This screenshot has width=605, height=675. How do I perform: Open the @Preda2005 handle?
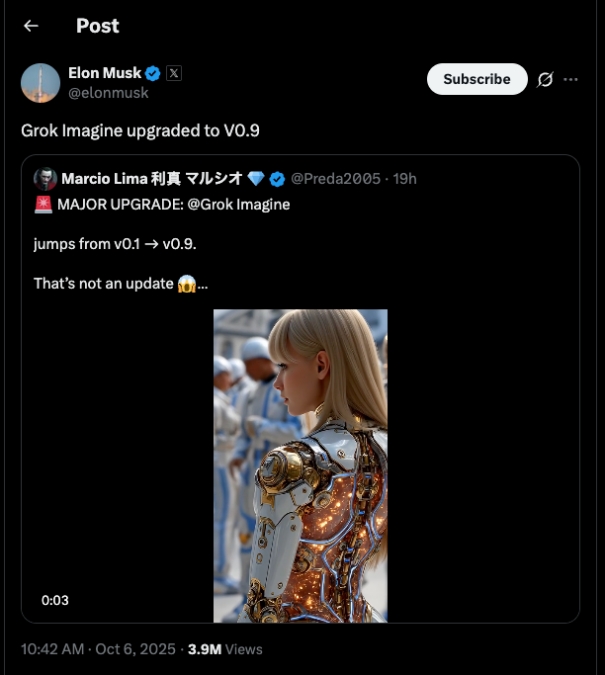[x=335, y=179]
